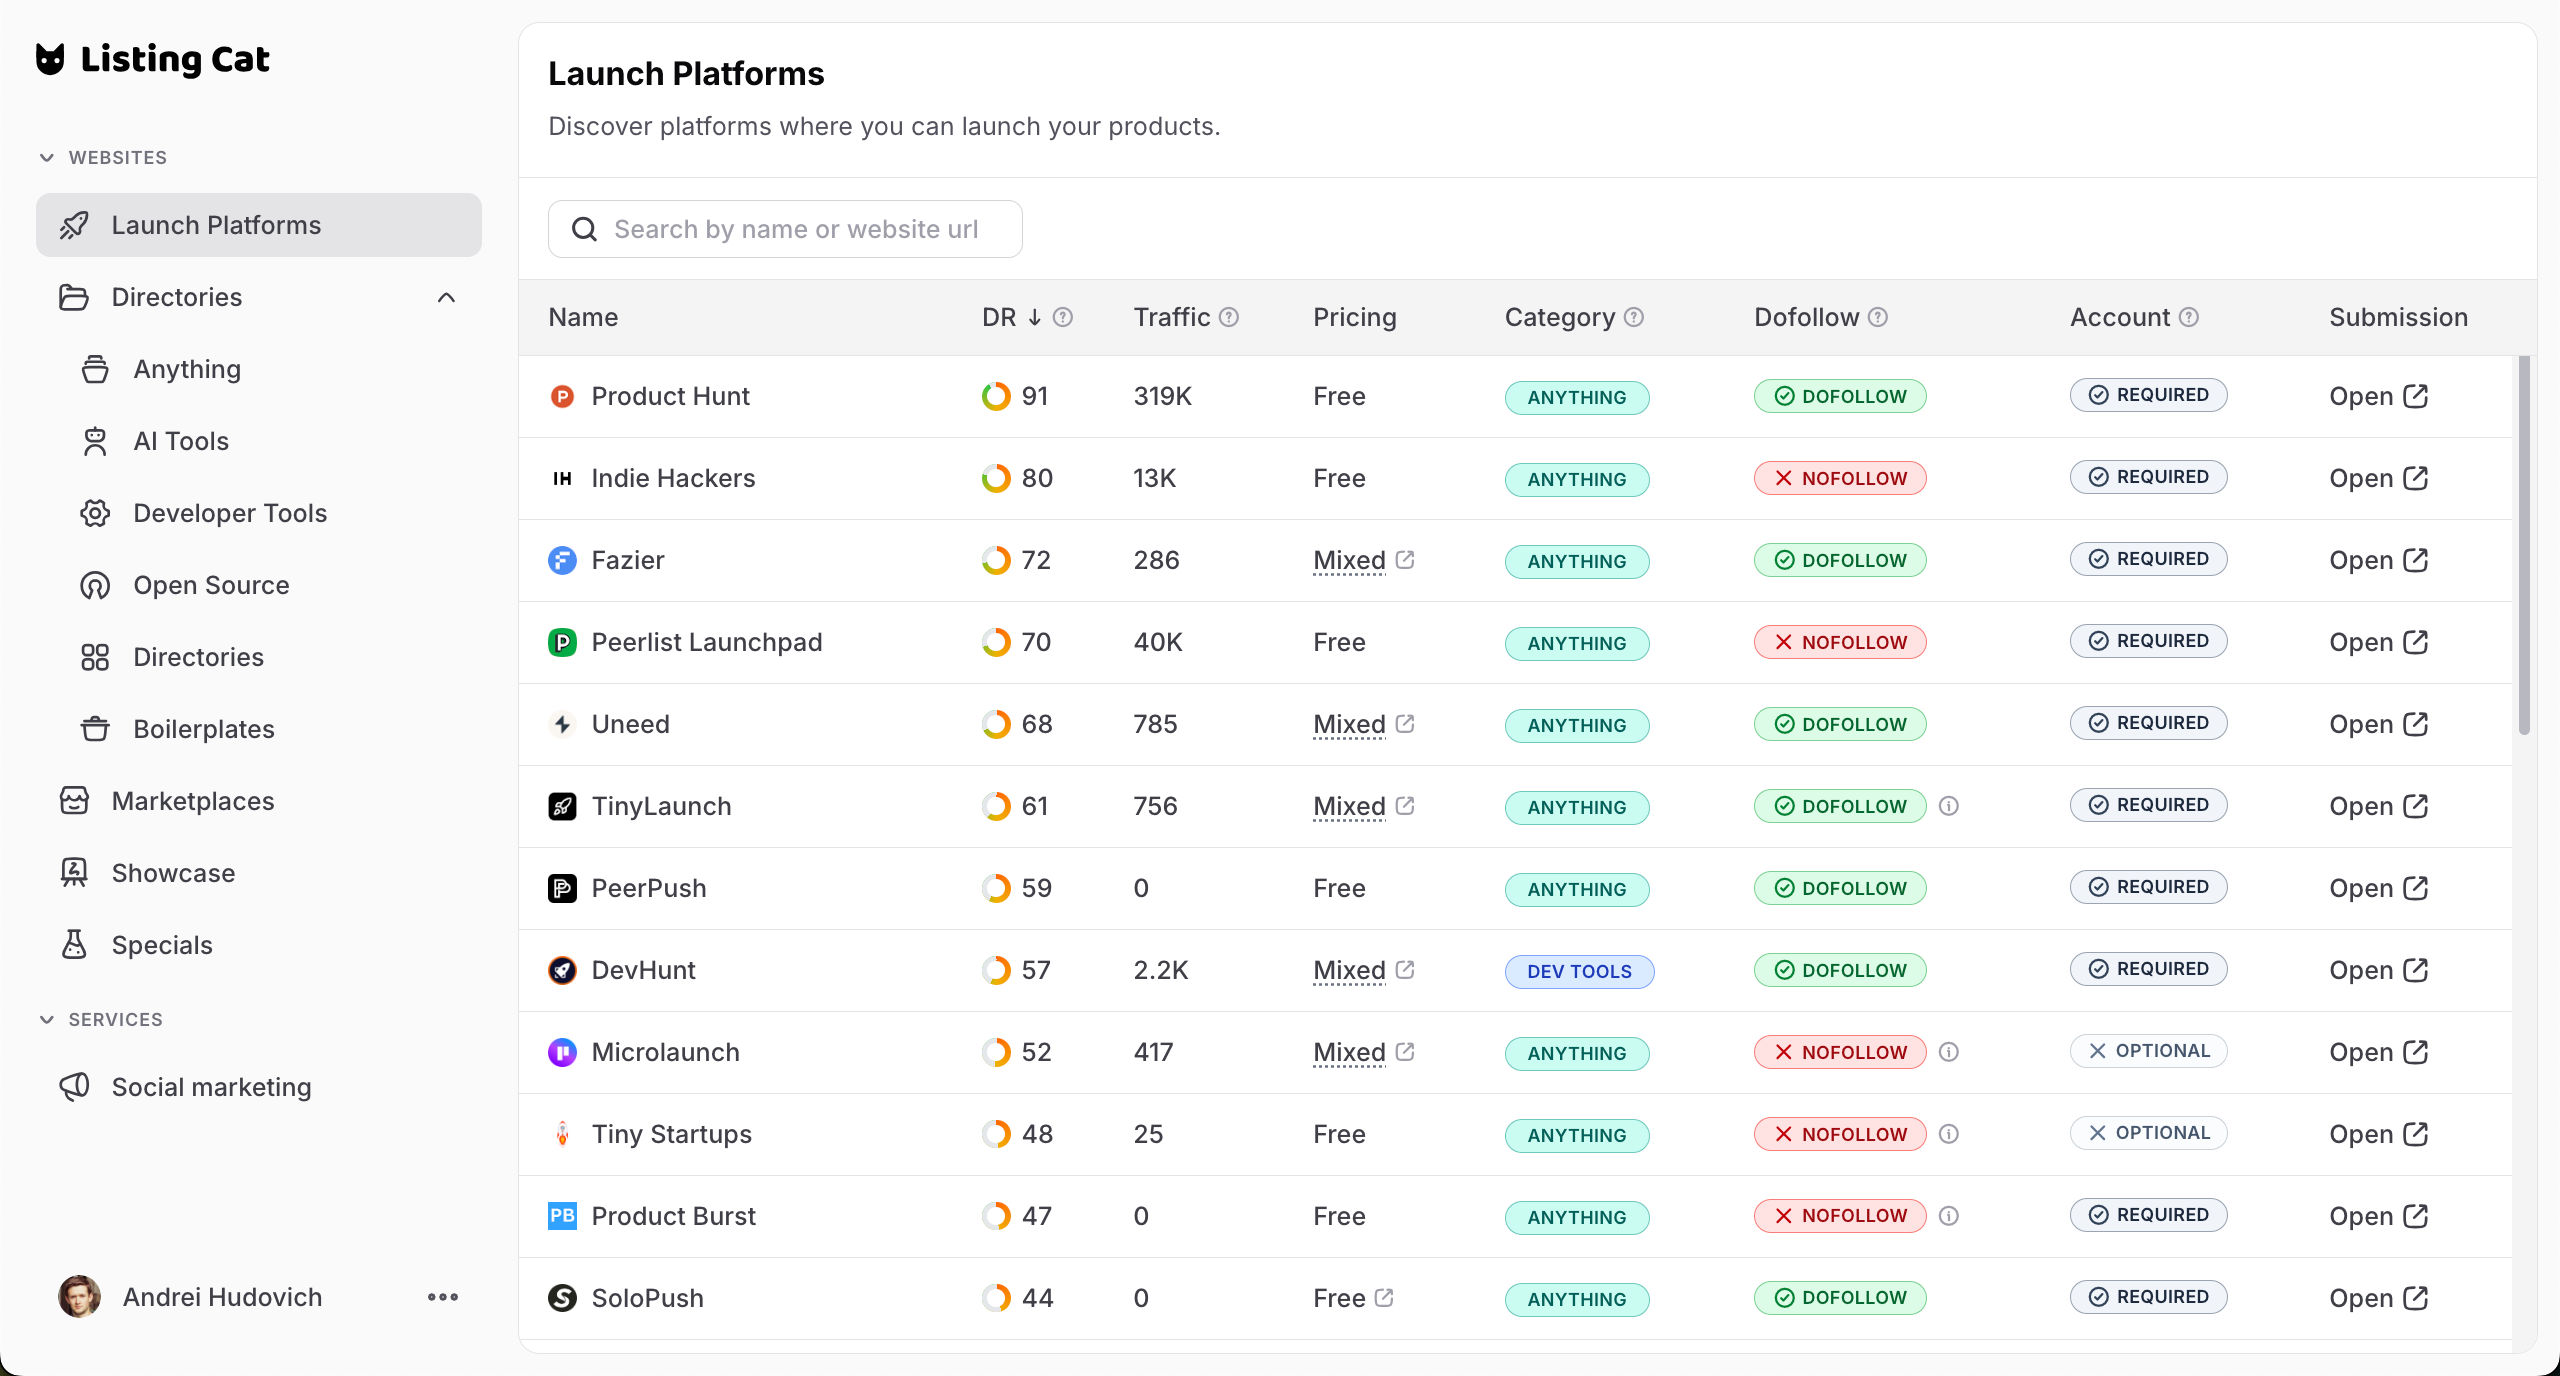Select AI Tools in the sidebar
This screenshot has width=2560, height=1376.
pyautogui.click(x=180, y=441)
